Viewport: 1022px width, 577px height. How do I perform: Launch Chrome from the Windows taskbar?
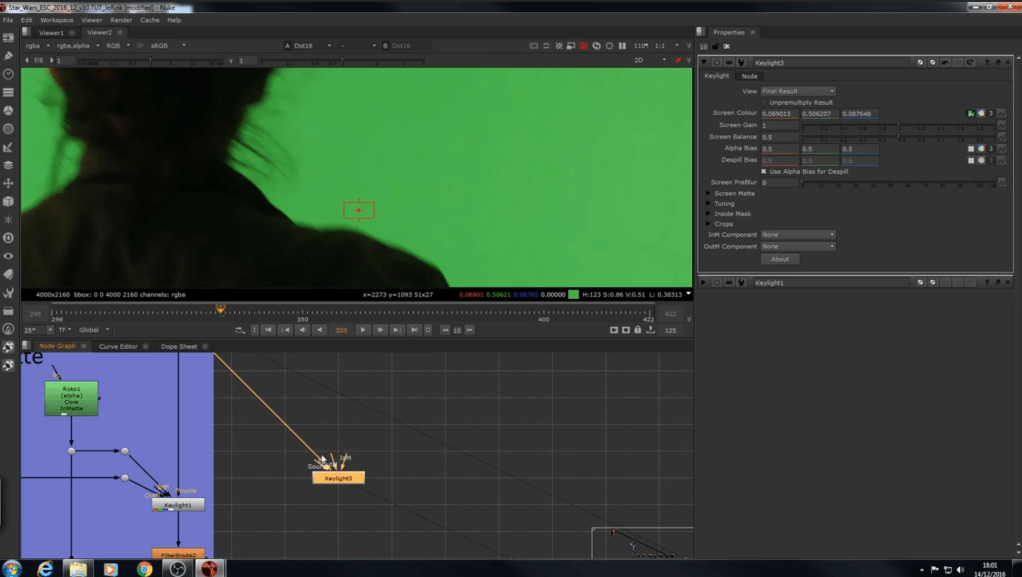(144, 568)
